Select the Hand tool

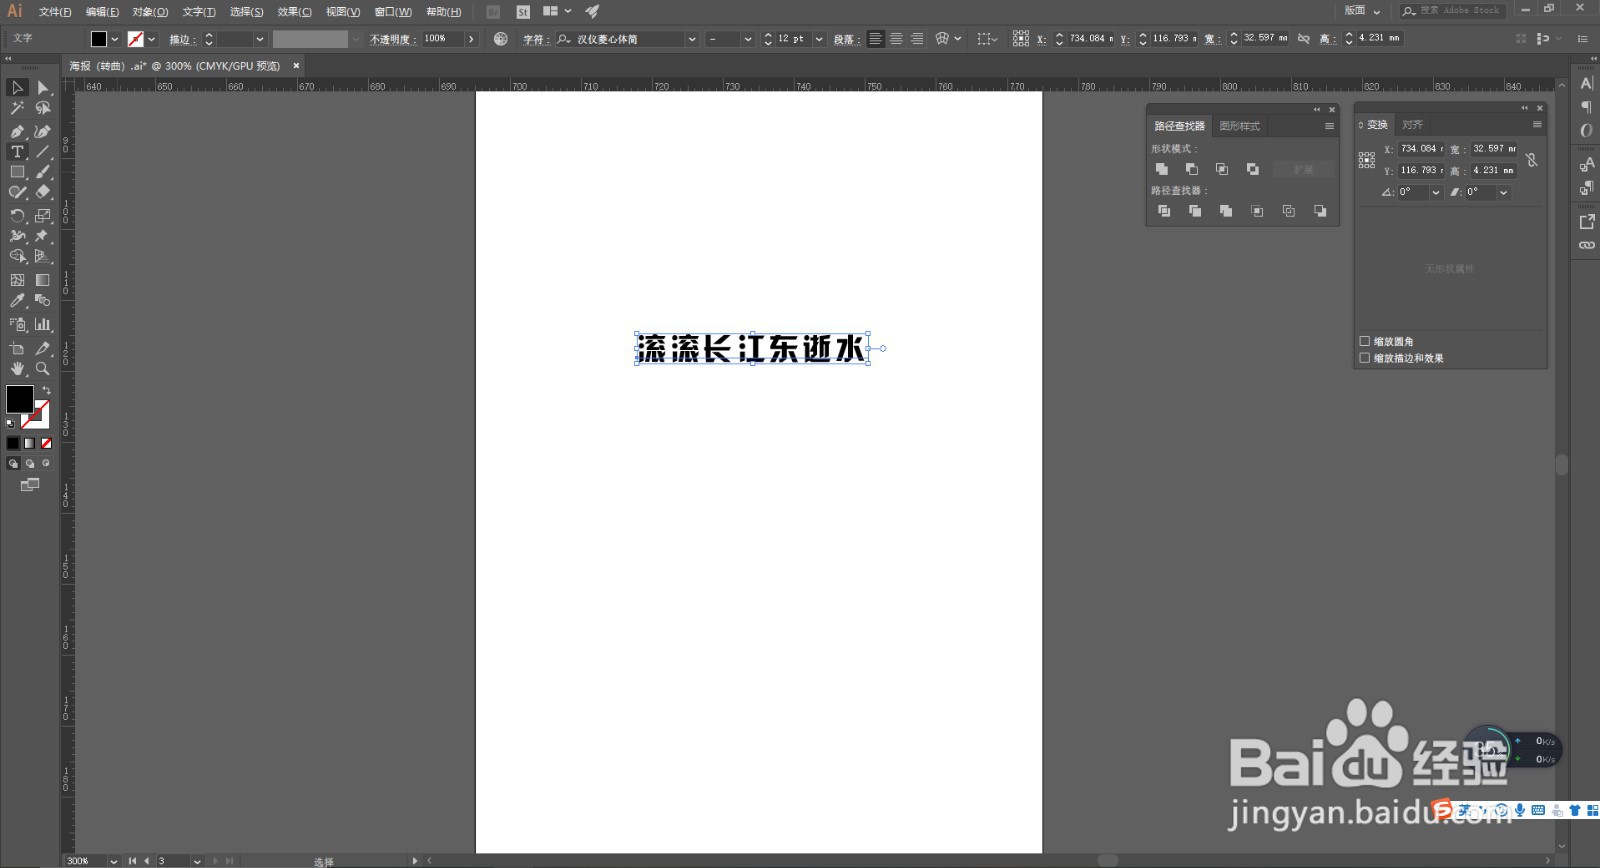click(17, 369)
